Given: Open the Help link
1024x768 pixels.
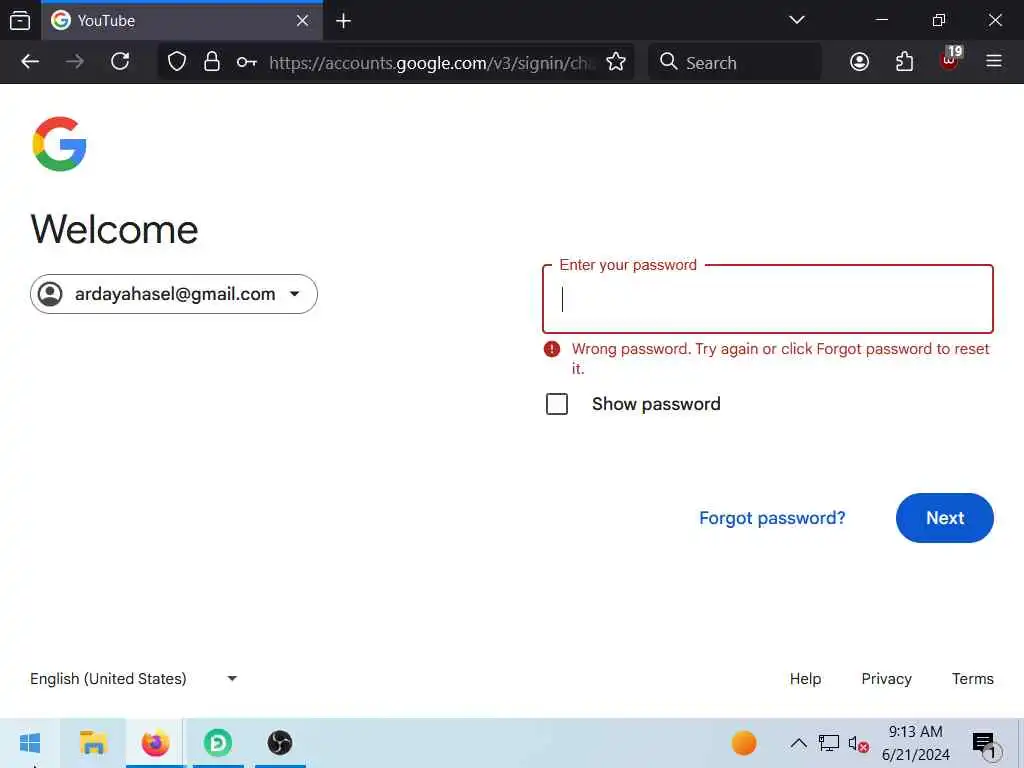Looking at the screenshot, I should coord(805,679).
